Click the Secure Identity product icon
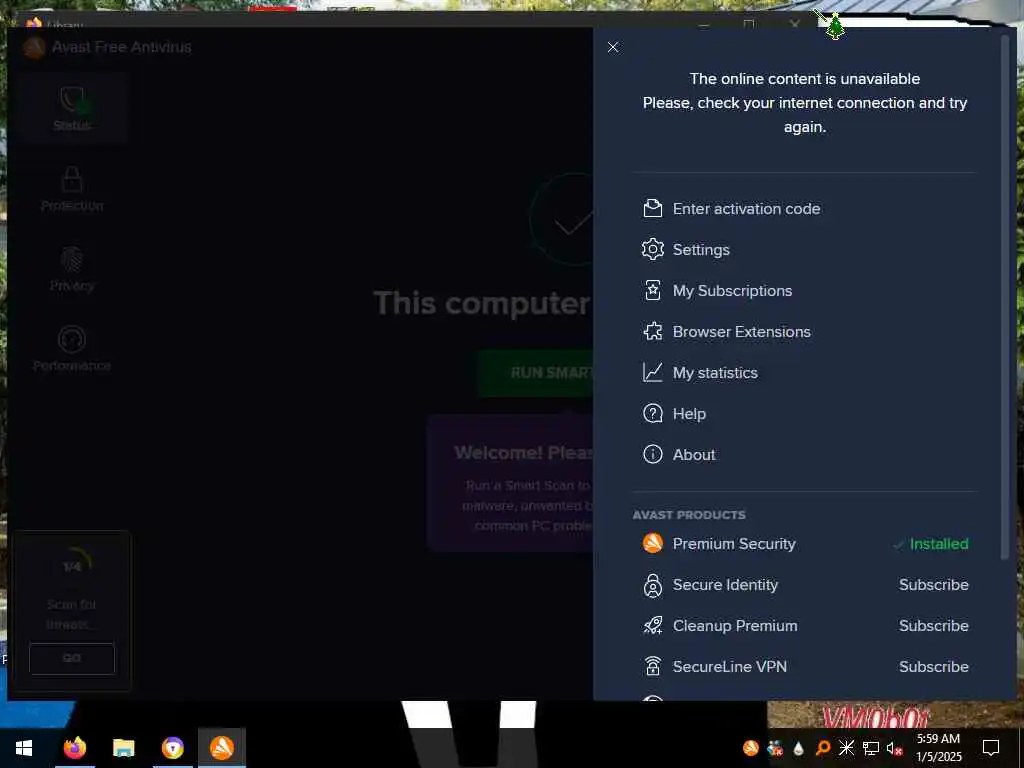Screen dimensions: 1024x768 click(652, 585)
